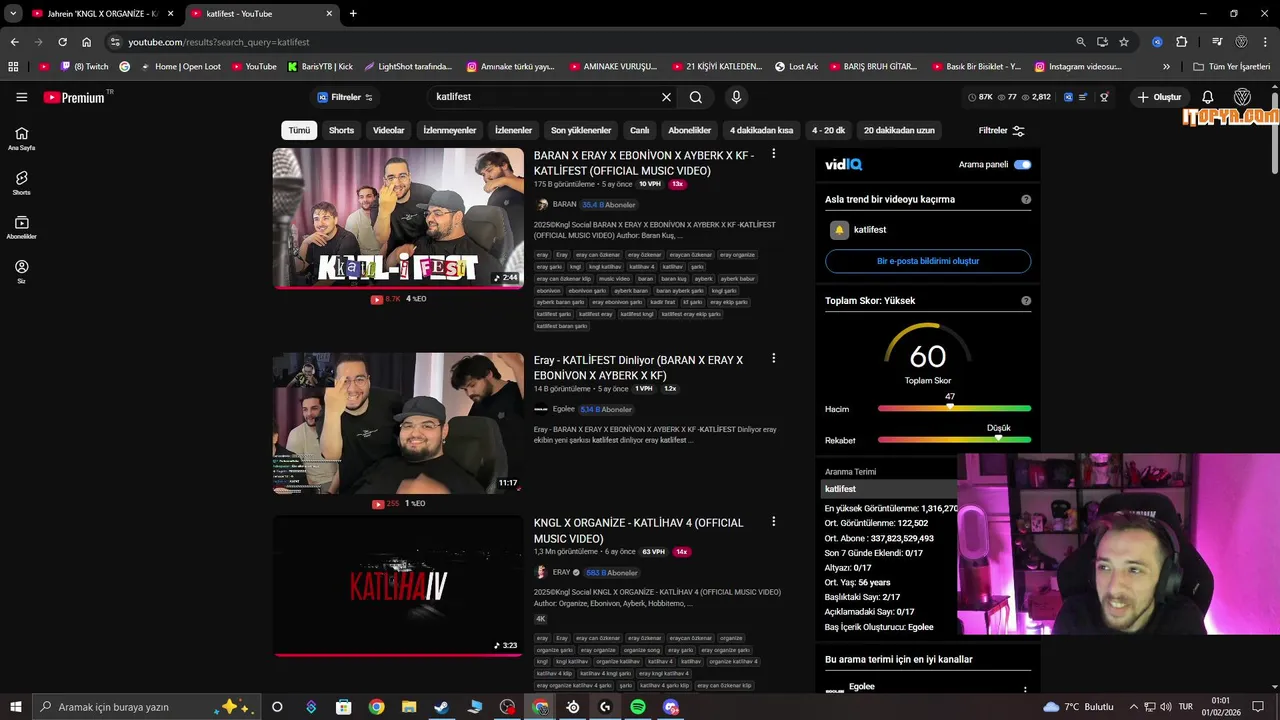This screenshot has height=720, width=1280.
Task: Open Chrome media control icon
Action: [1217, 42]
